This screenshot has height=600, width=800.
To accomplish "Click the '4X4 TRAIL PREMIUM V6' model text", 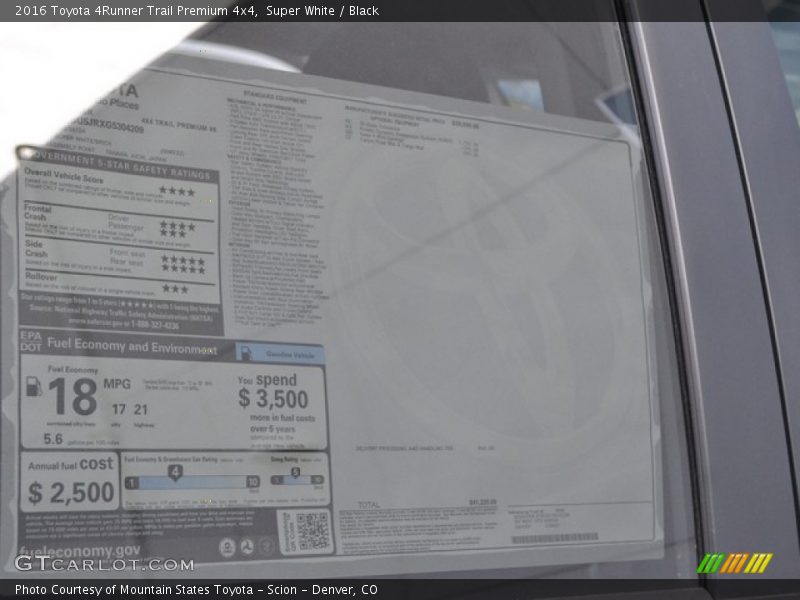I will click(179, 125).
